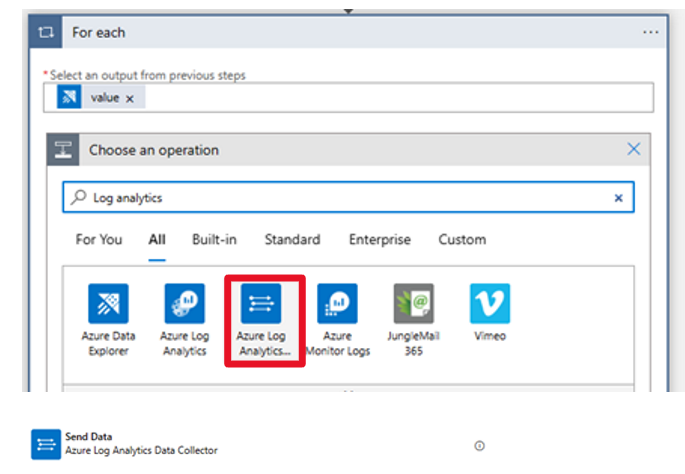
Task: Select the Send Data action text
Action: tap(89, 436)
